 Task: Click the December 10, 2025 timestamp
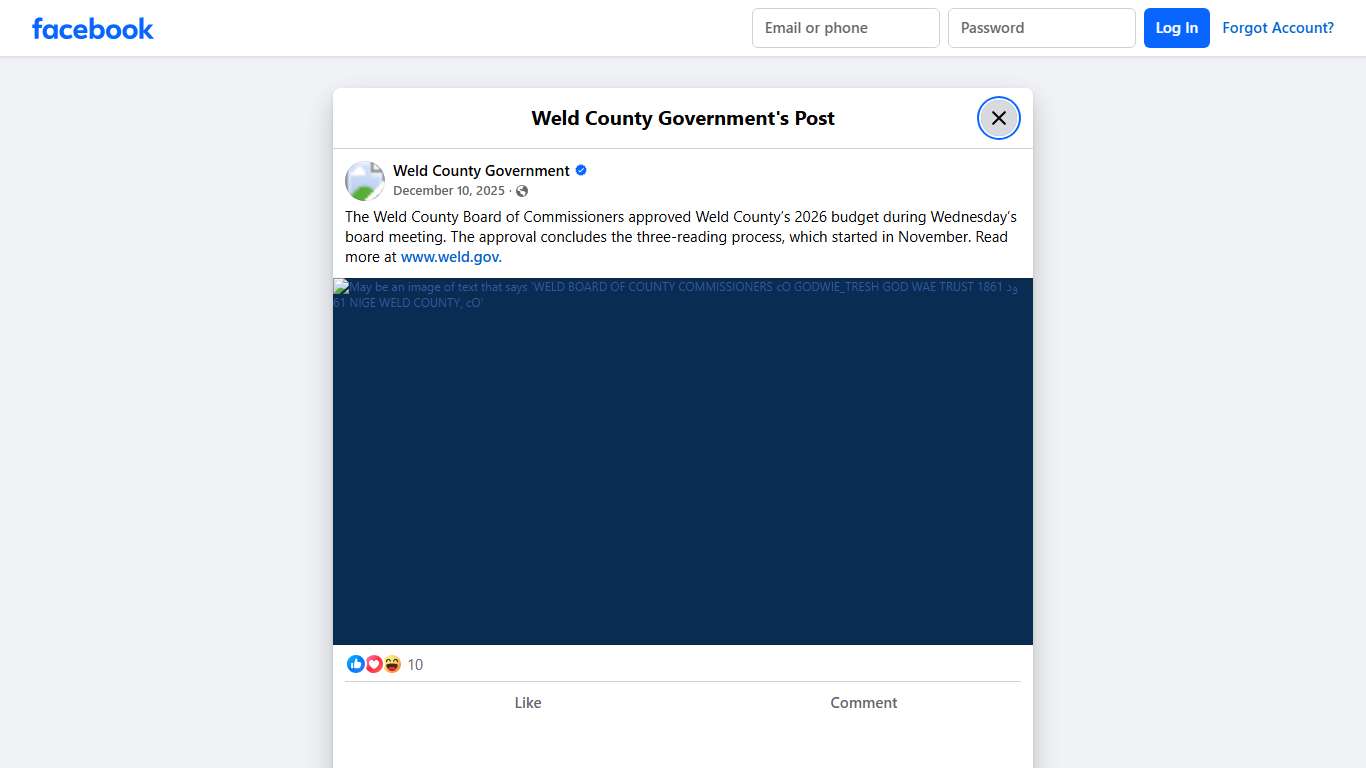449,190
